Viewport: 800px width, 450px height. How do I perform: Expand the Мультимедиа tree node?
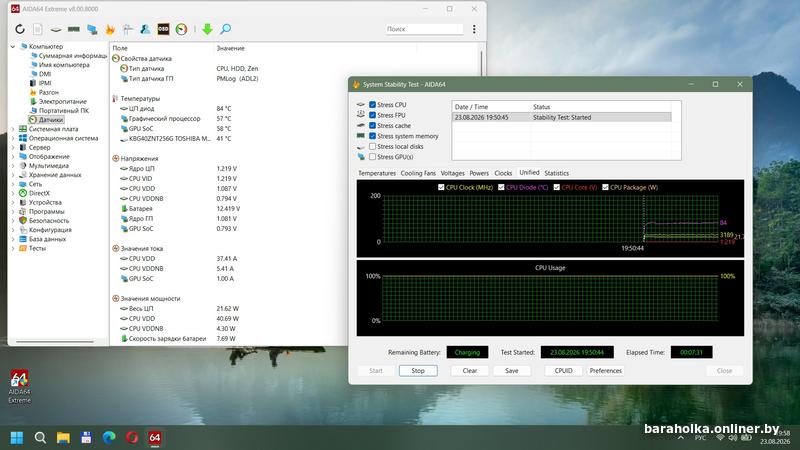[x=13, y=166]
